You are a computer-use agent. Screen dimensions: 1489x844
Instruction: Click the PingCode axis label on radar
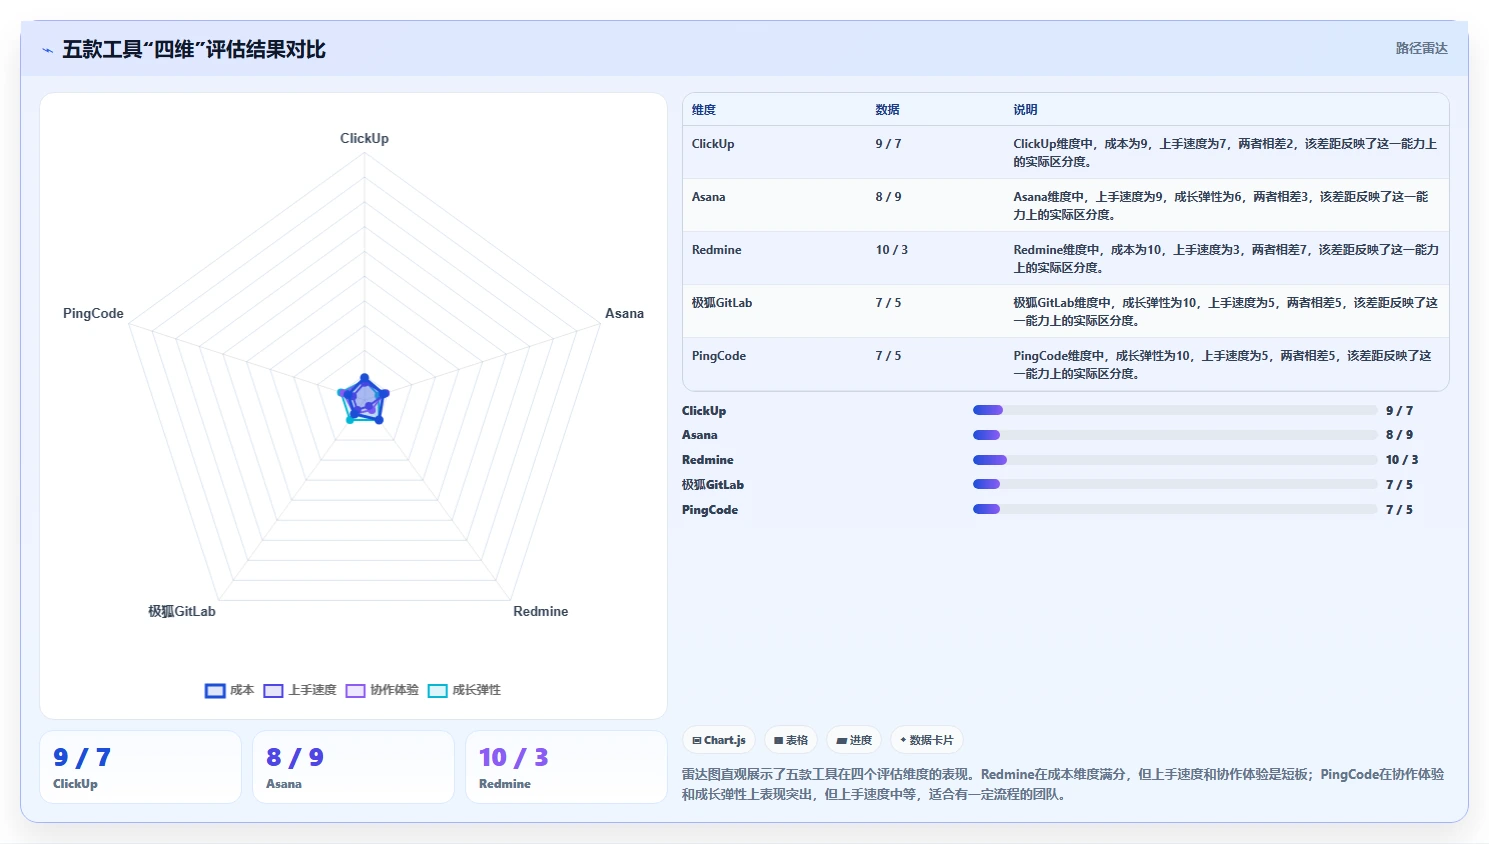coord(93,314)
